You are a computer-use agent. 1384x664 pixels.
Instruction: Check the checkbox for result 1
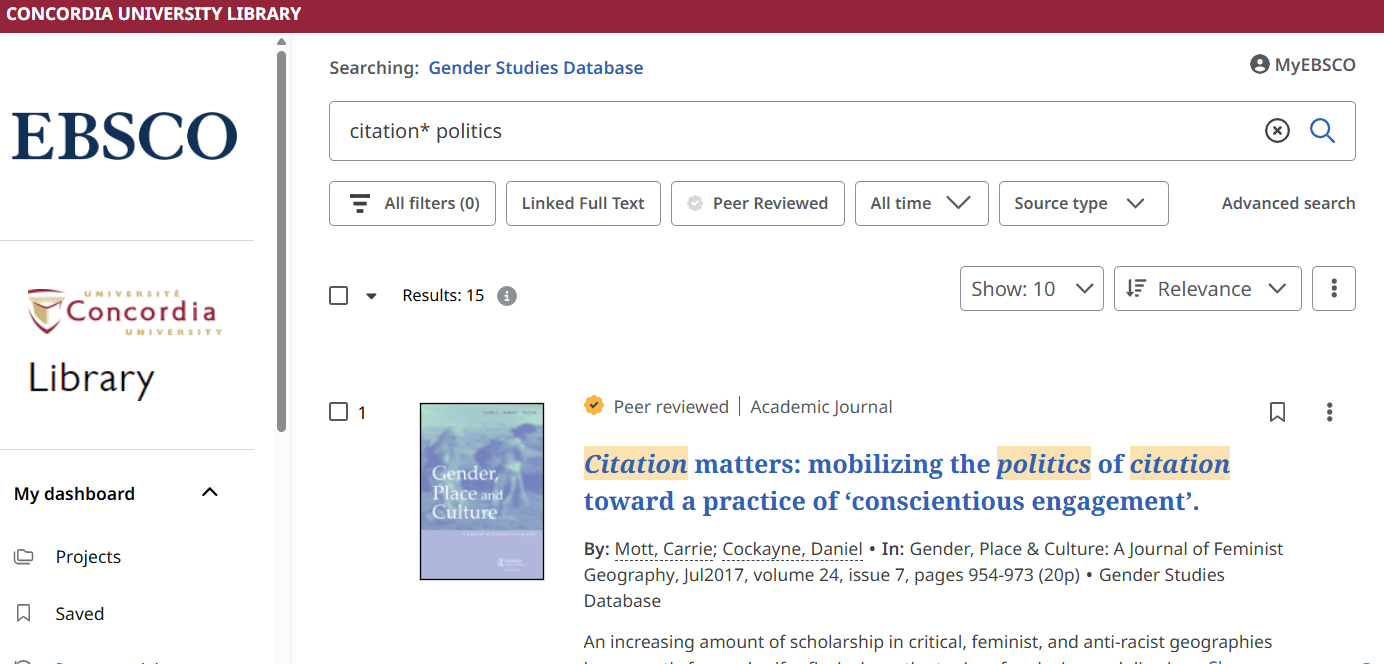click(337, 411)
